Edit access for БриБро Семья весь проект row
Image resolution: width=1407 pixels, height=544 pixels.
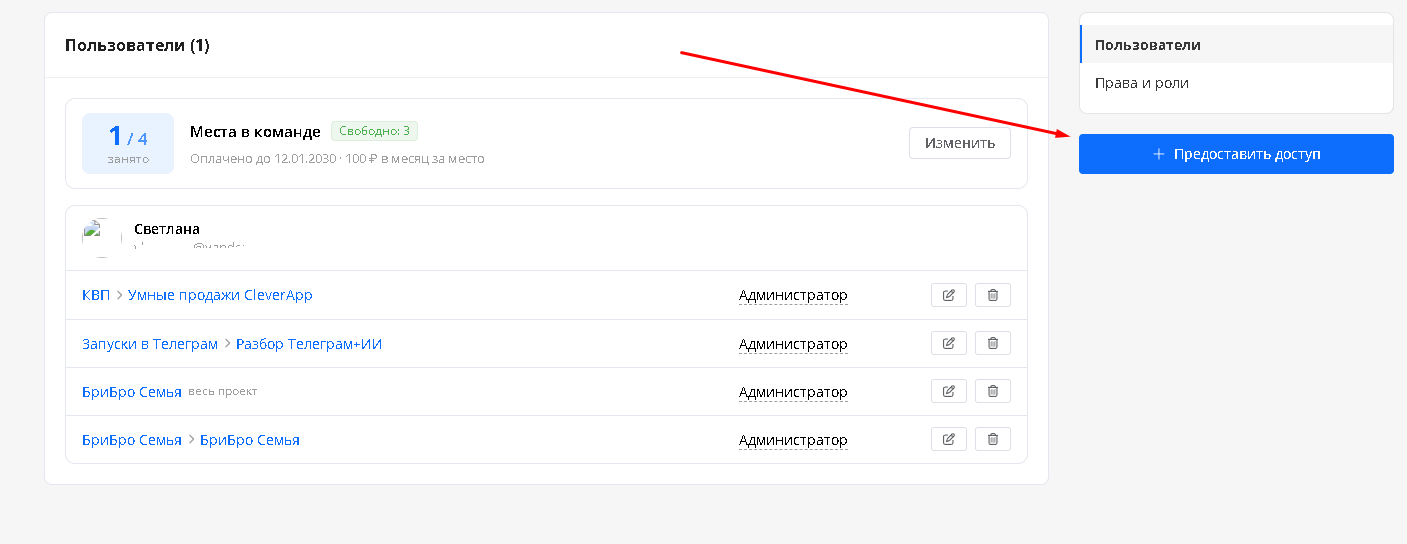point(949,391)
